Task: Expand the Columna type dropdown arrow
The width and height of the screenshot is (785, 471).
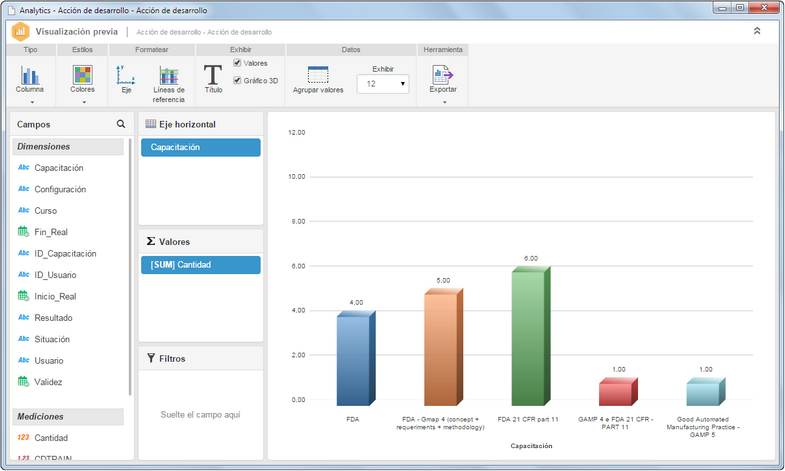Action: pyautogui.click(x=33, y=102)
